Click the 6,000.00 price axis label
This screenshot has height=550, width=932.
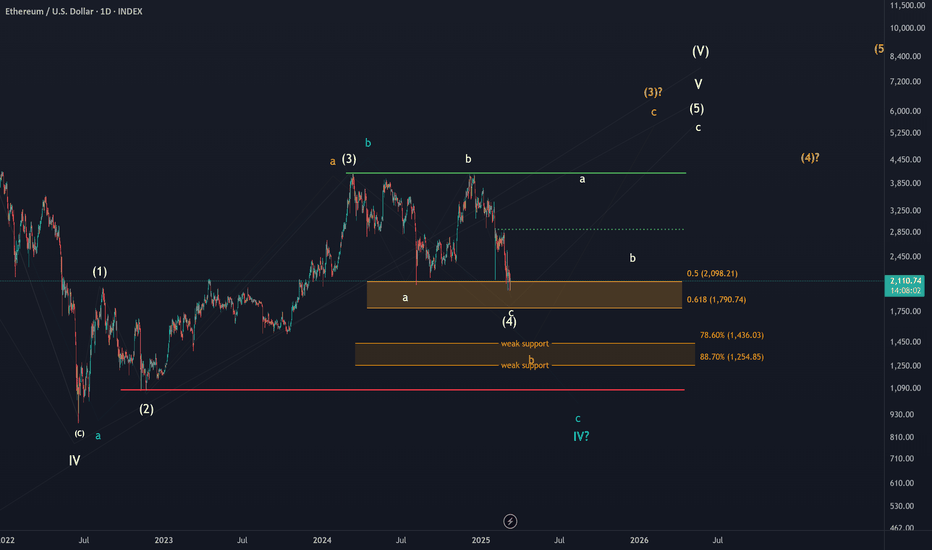(x=905, y=111)
